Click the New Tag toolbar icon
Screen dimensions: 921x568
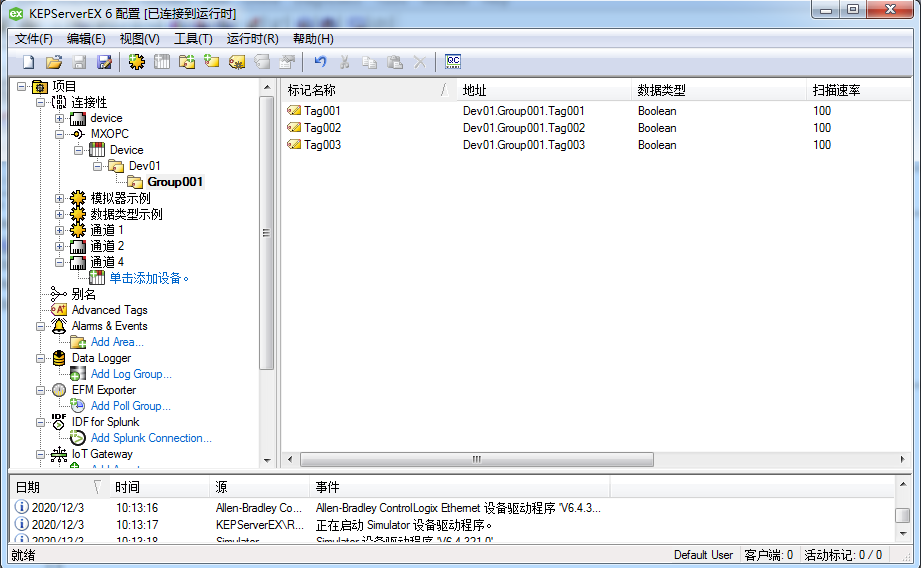click(x=212, y=62)
